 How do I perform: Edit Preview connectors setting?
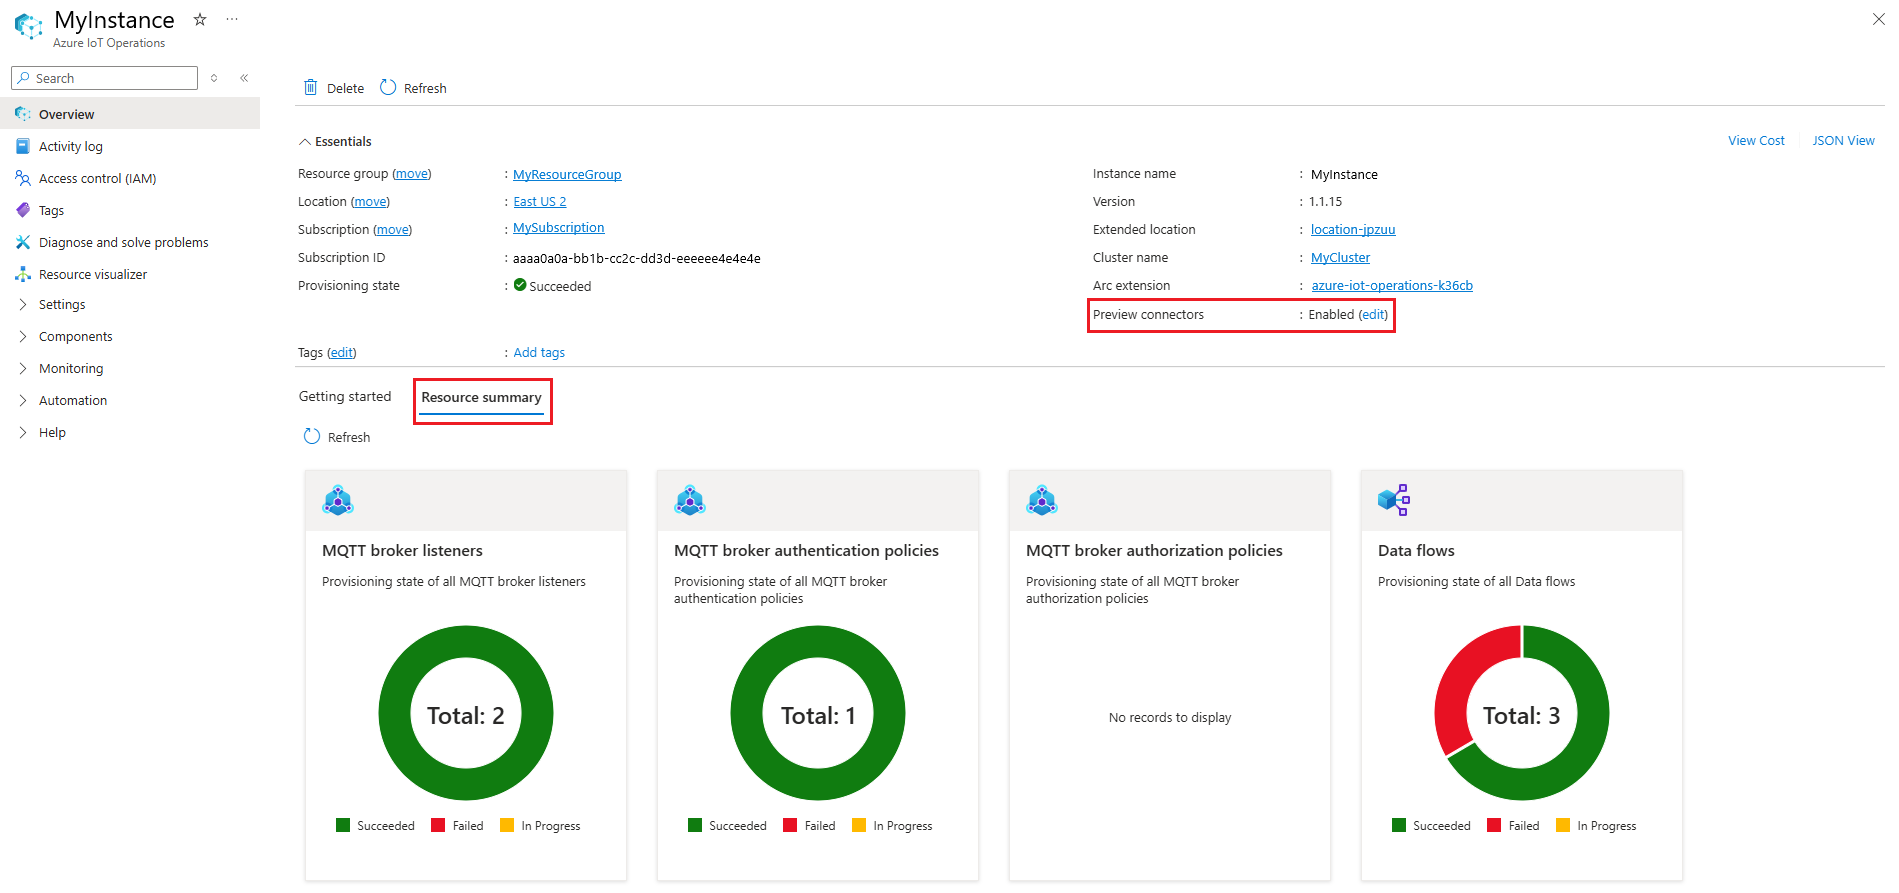click(x=1373, y=314)
